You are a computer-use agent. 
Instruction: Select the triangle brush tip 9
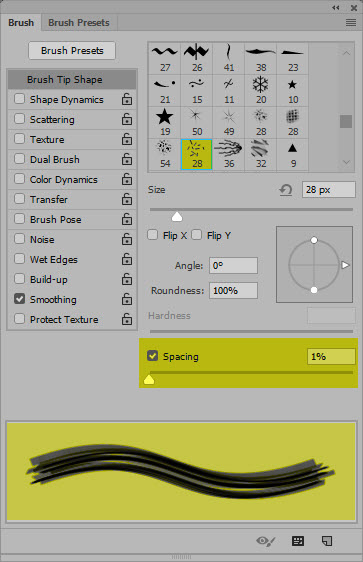(x=293, y=154)
